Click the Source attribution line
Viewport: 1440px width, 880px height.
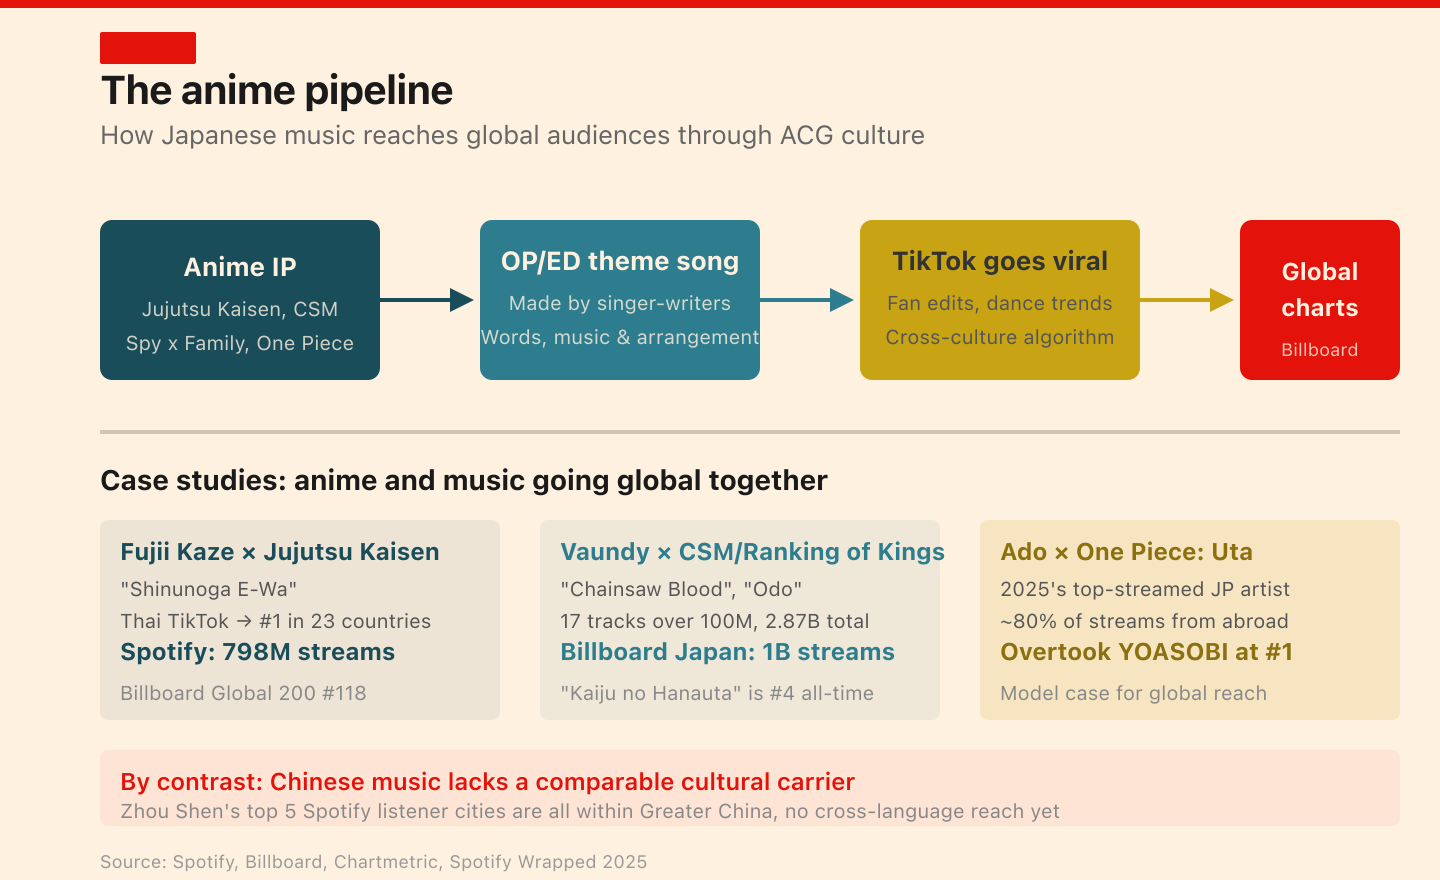(374, 862)
